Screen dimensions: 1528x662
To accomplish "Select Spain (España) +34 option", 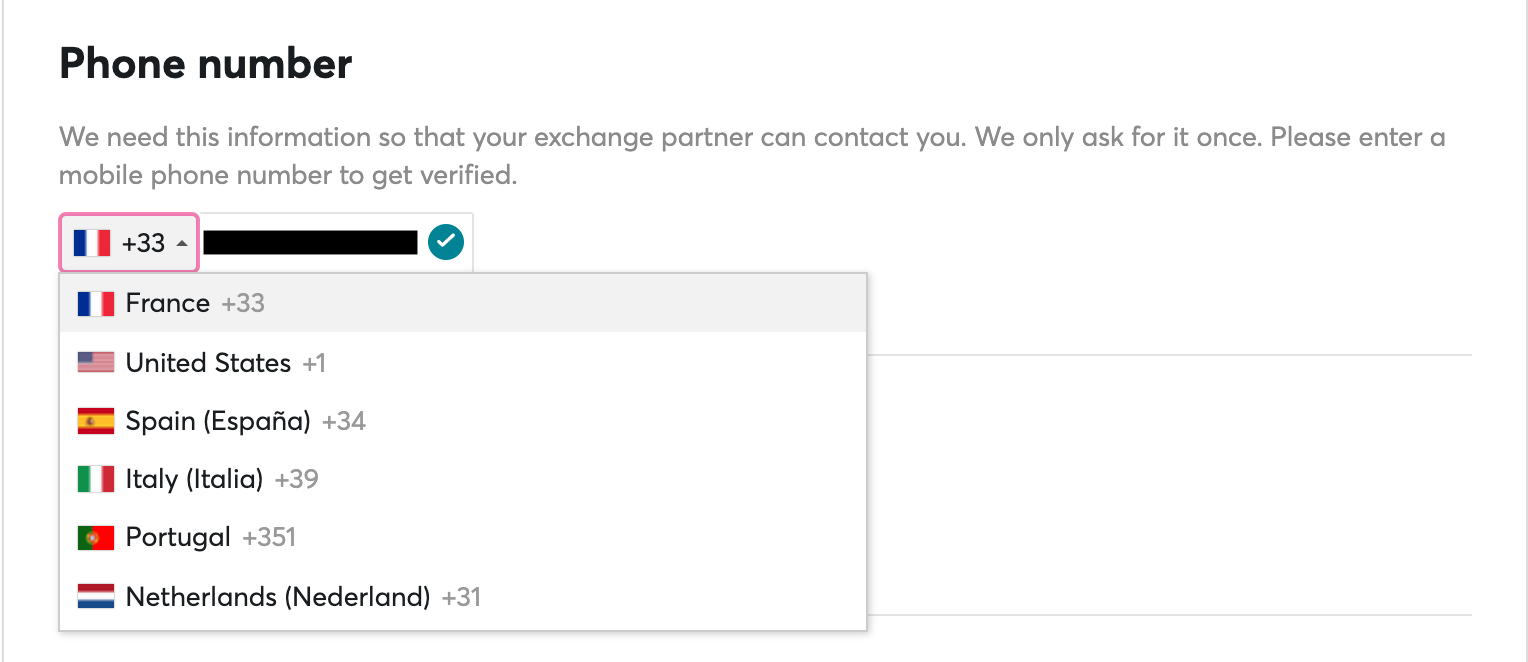I will pos(463,421).
